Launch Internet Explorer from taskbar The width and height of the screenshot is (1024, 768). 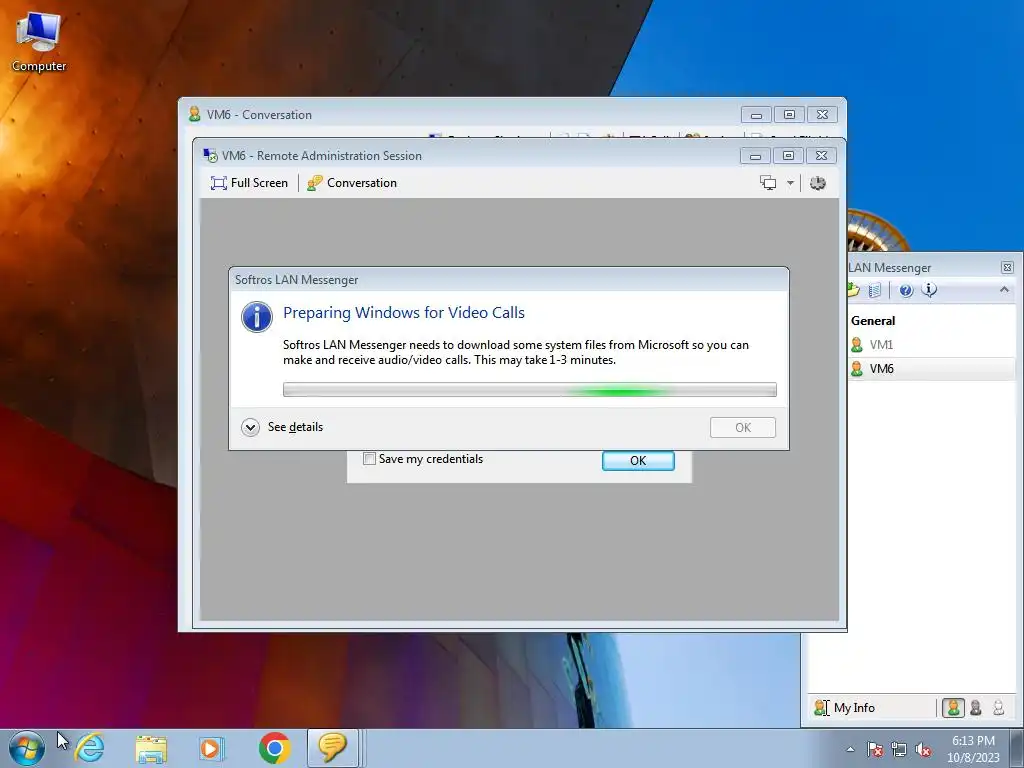[90, 748]
